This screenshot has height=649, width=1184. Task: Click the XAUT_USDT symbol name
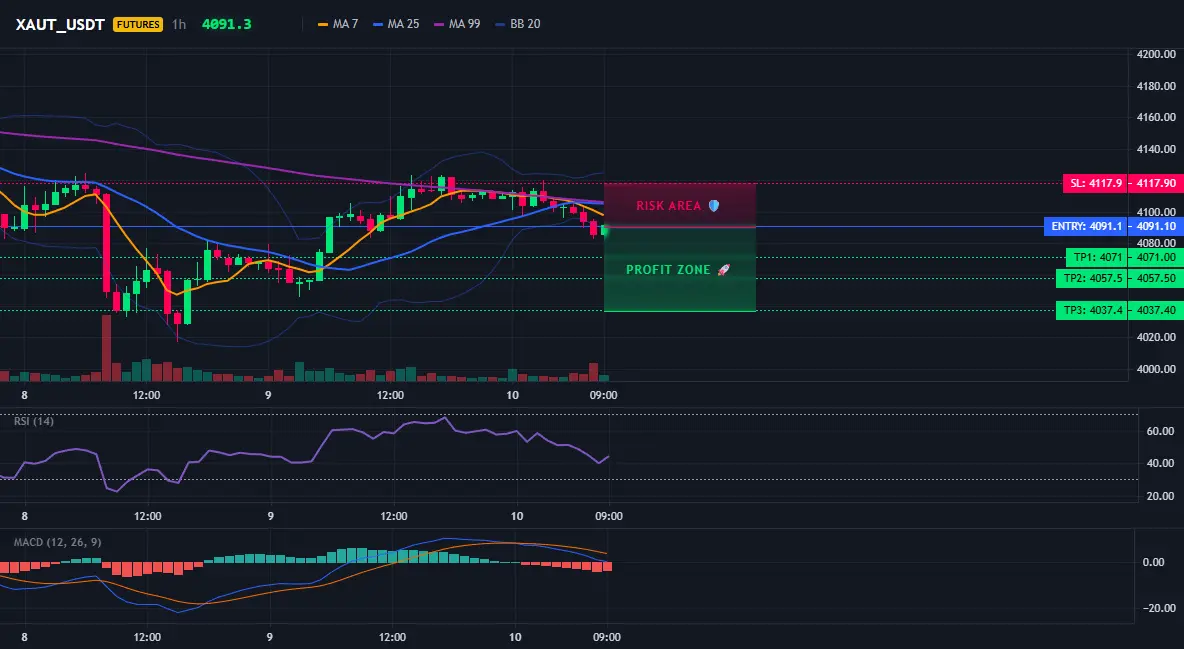pos(60,24)
